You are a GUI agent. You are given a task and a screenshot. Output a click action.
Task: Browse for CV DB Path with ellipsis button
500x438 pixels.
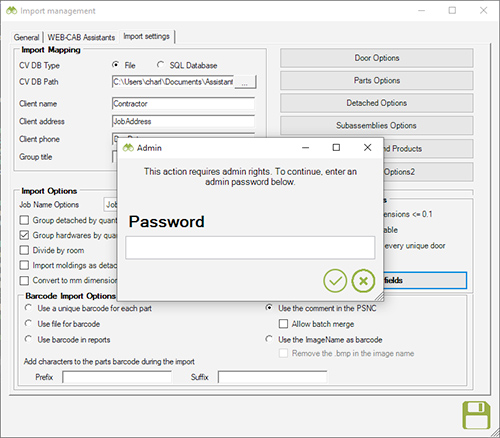(x=245, y=82)
